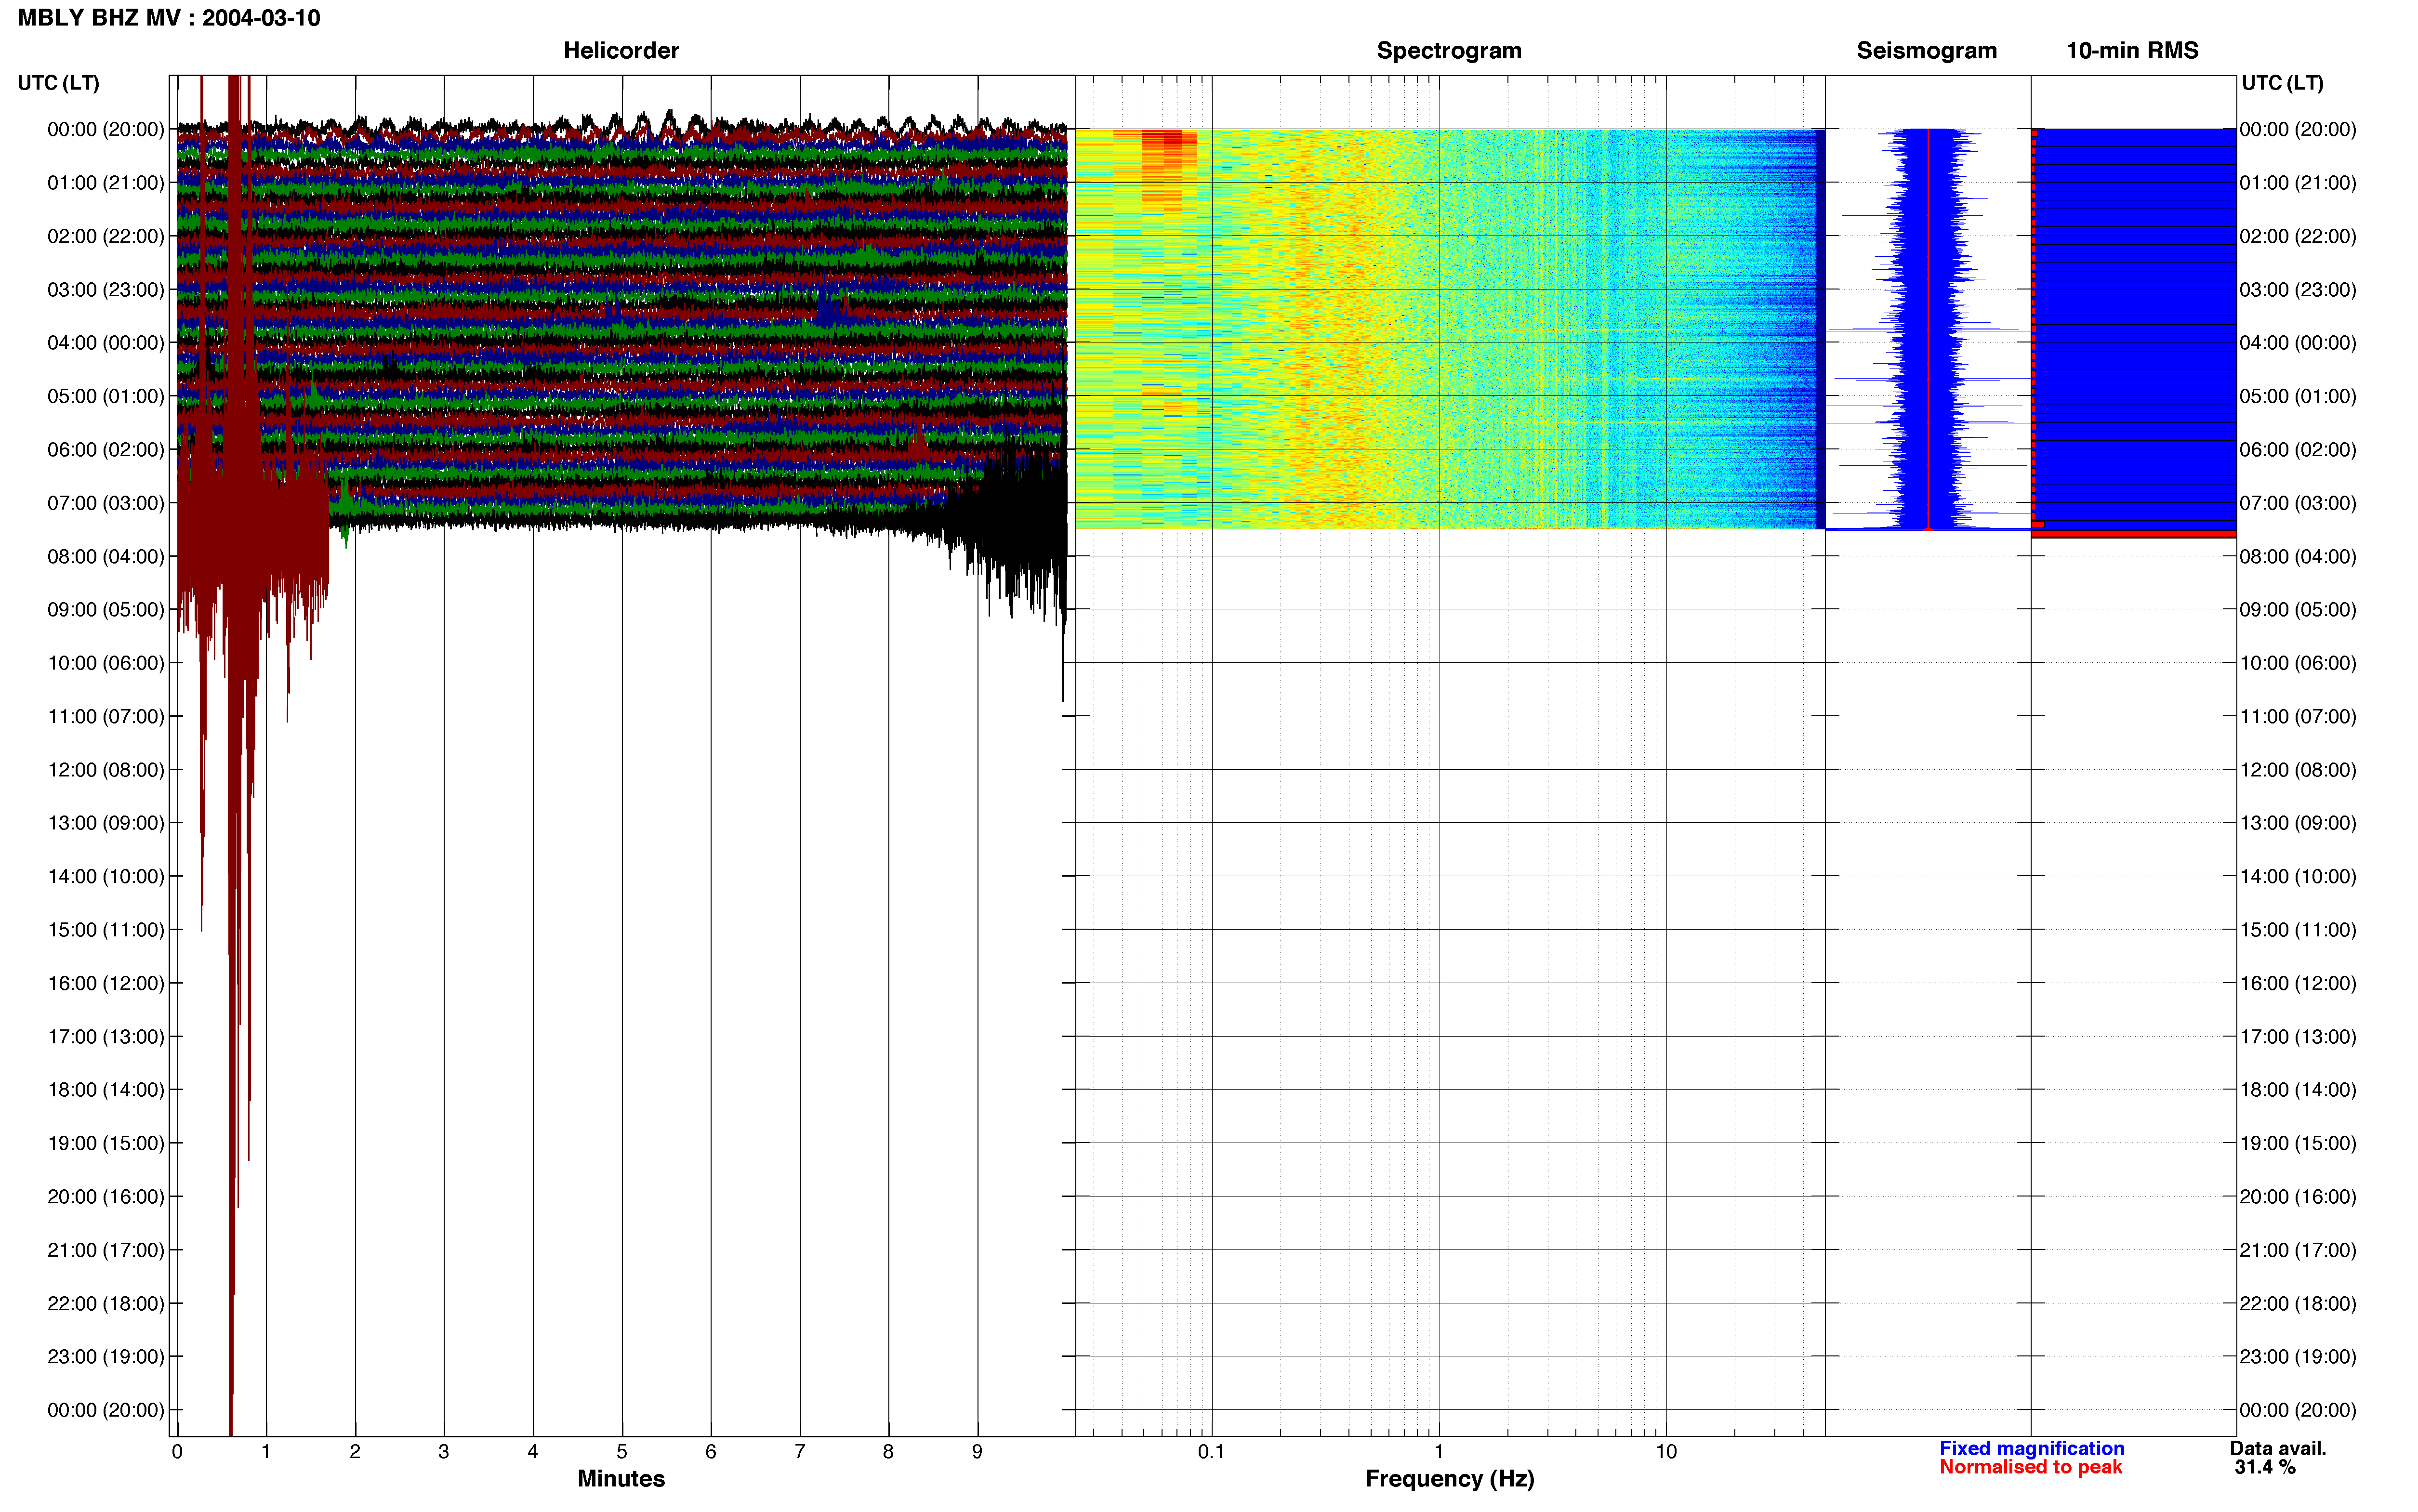
Task: Select the "Helicorder" panel title
Action: (x=621, y=50)
